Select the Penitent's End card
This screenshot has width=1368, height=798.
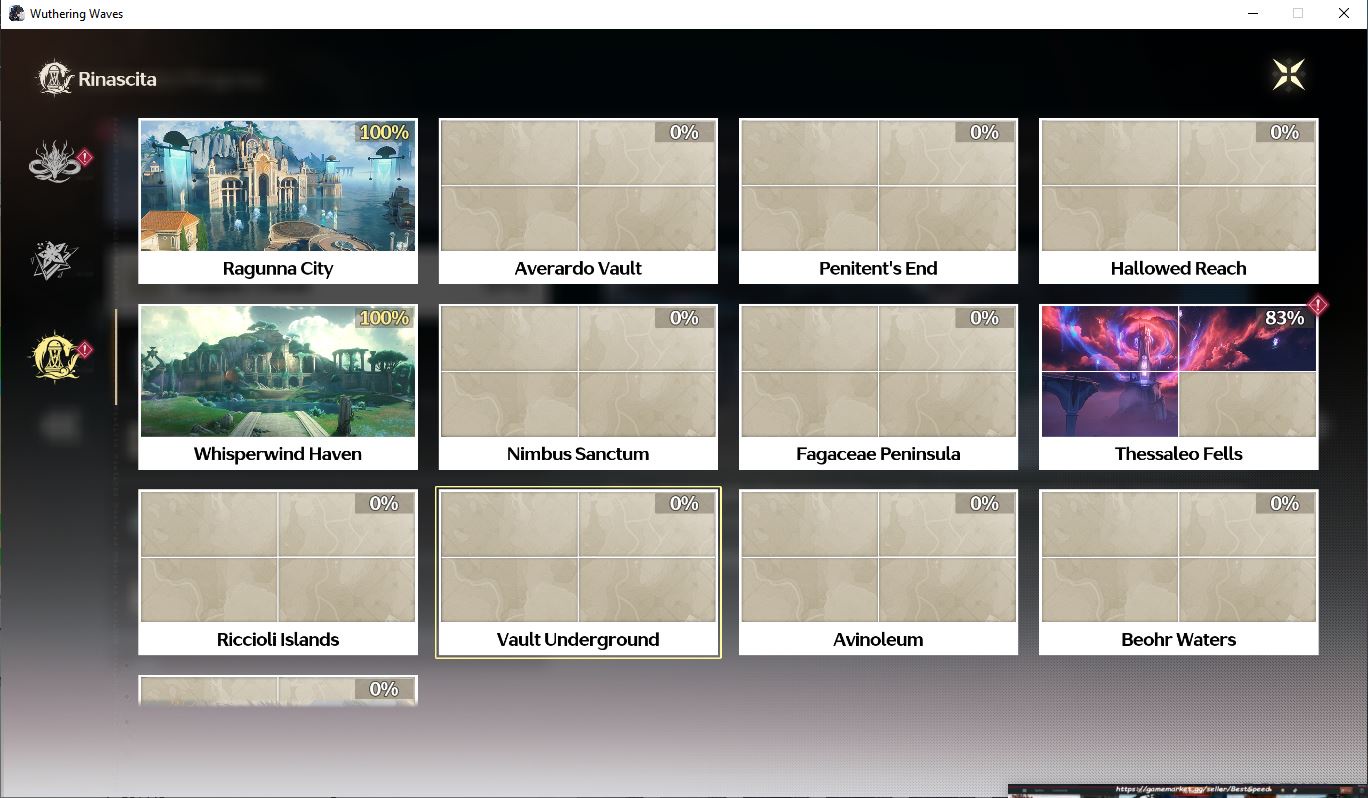(878, 201)
